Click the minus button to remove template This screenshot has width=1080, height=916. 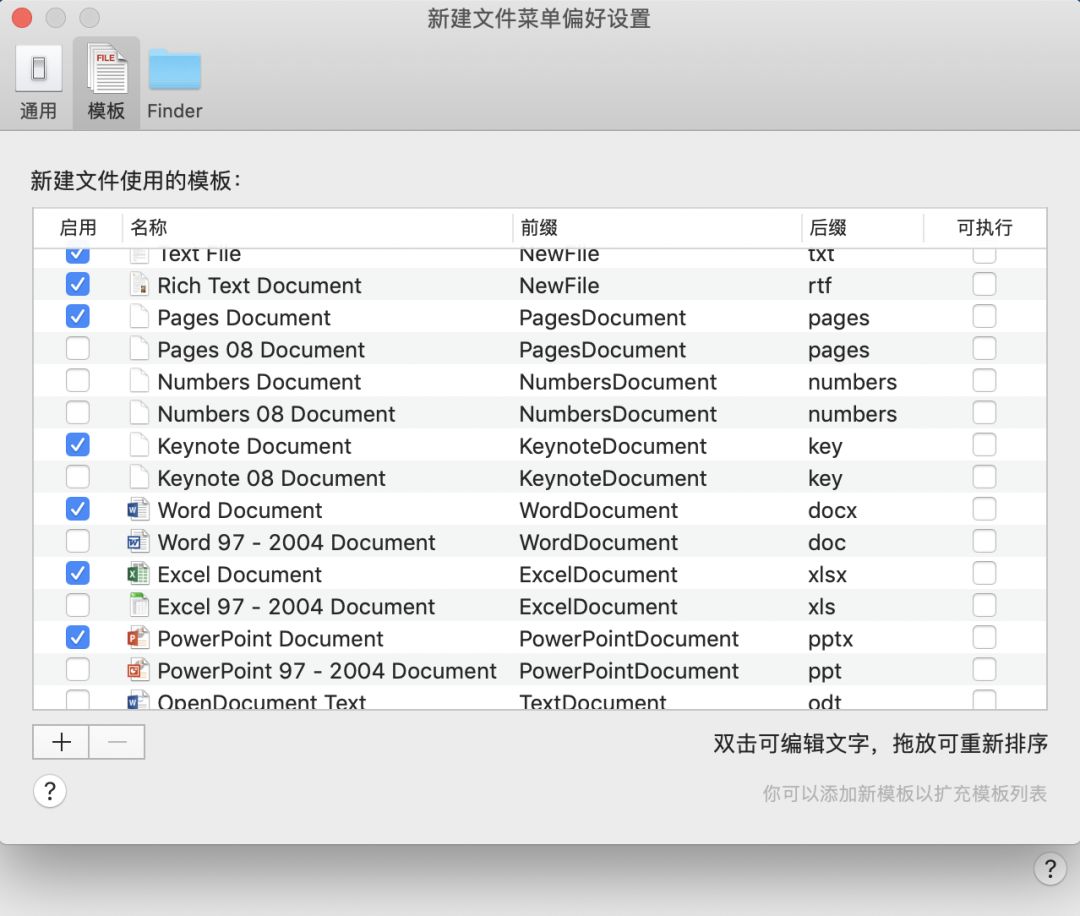117,743
